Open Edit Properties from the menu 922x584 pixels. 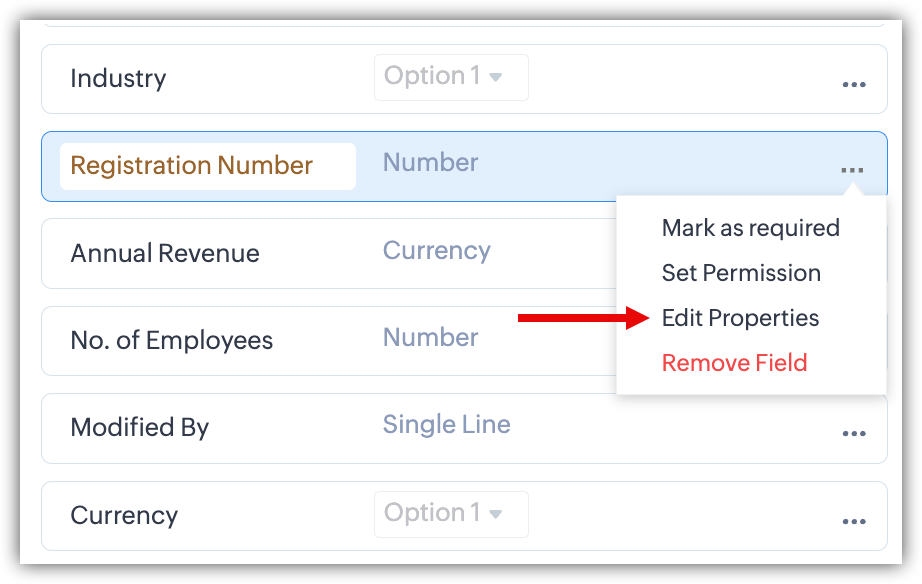tap(740, 318)
